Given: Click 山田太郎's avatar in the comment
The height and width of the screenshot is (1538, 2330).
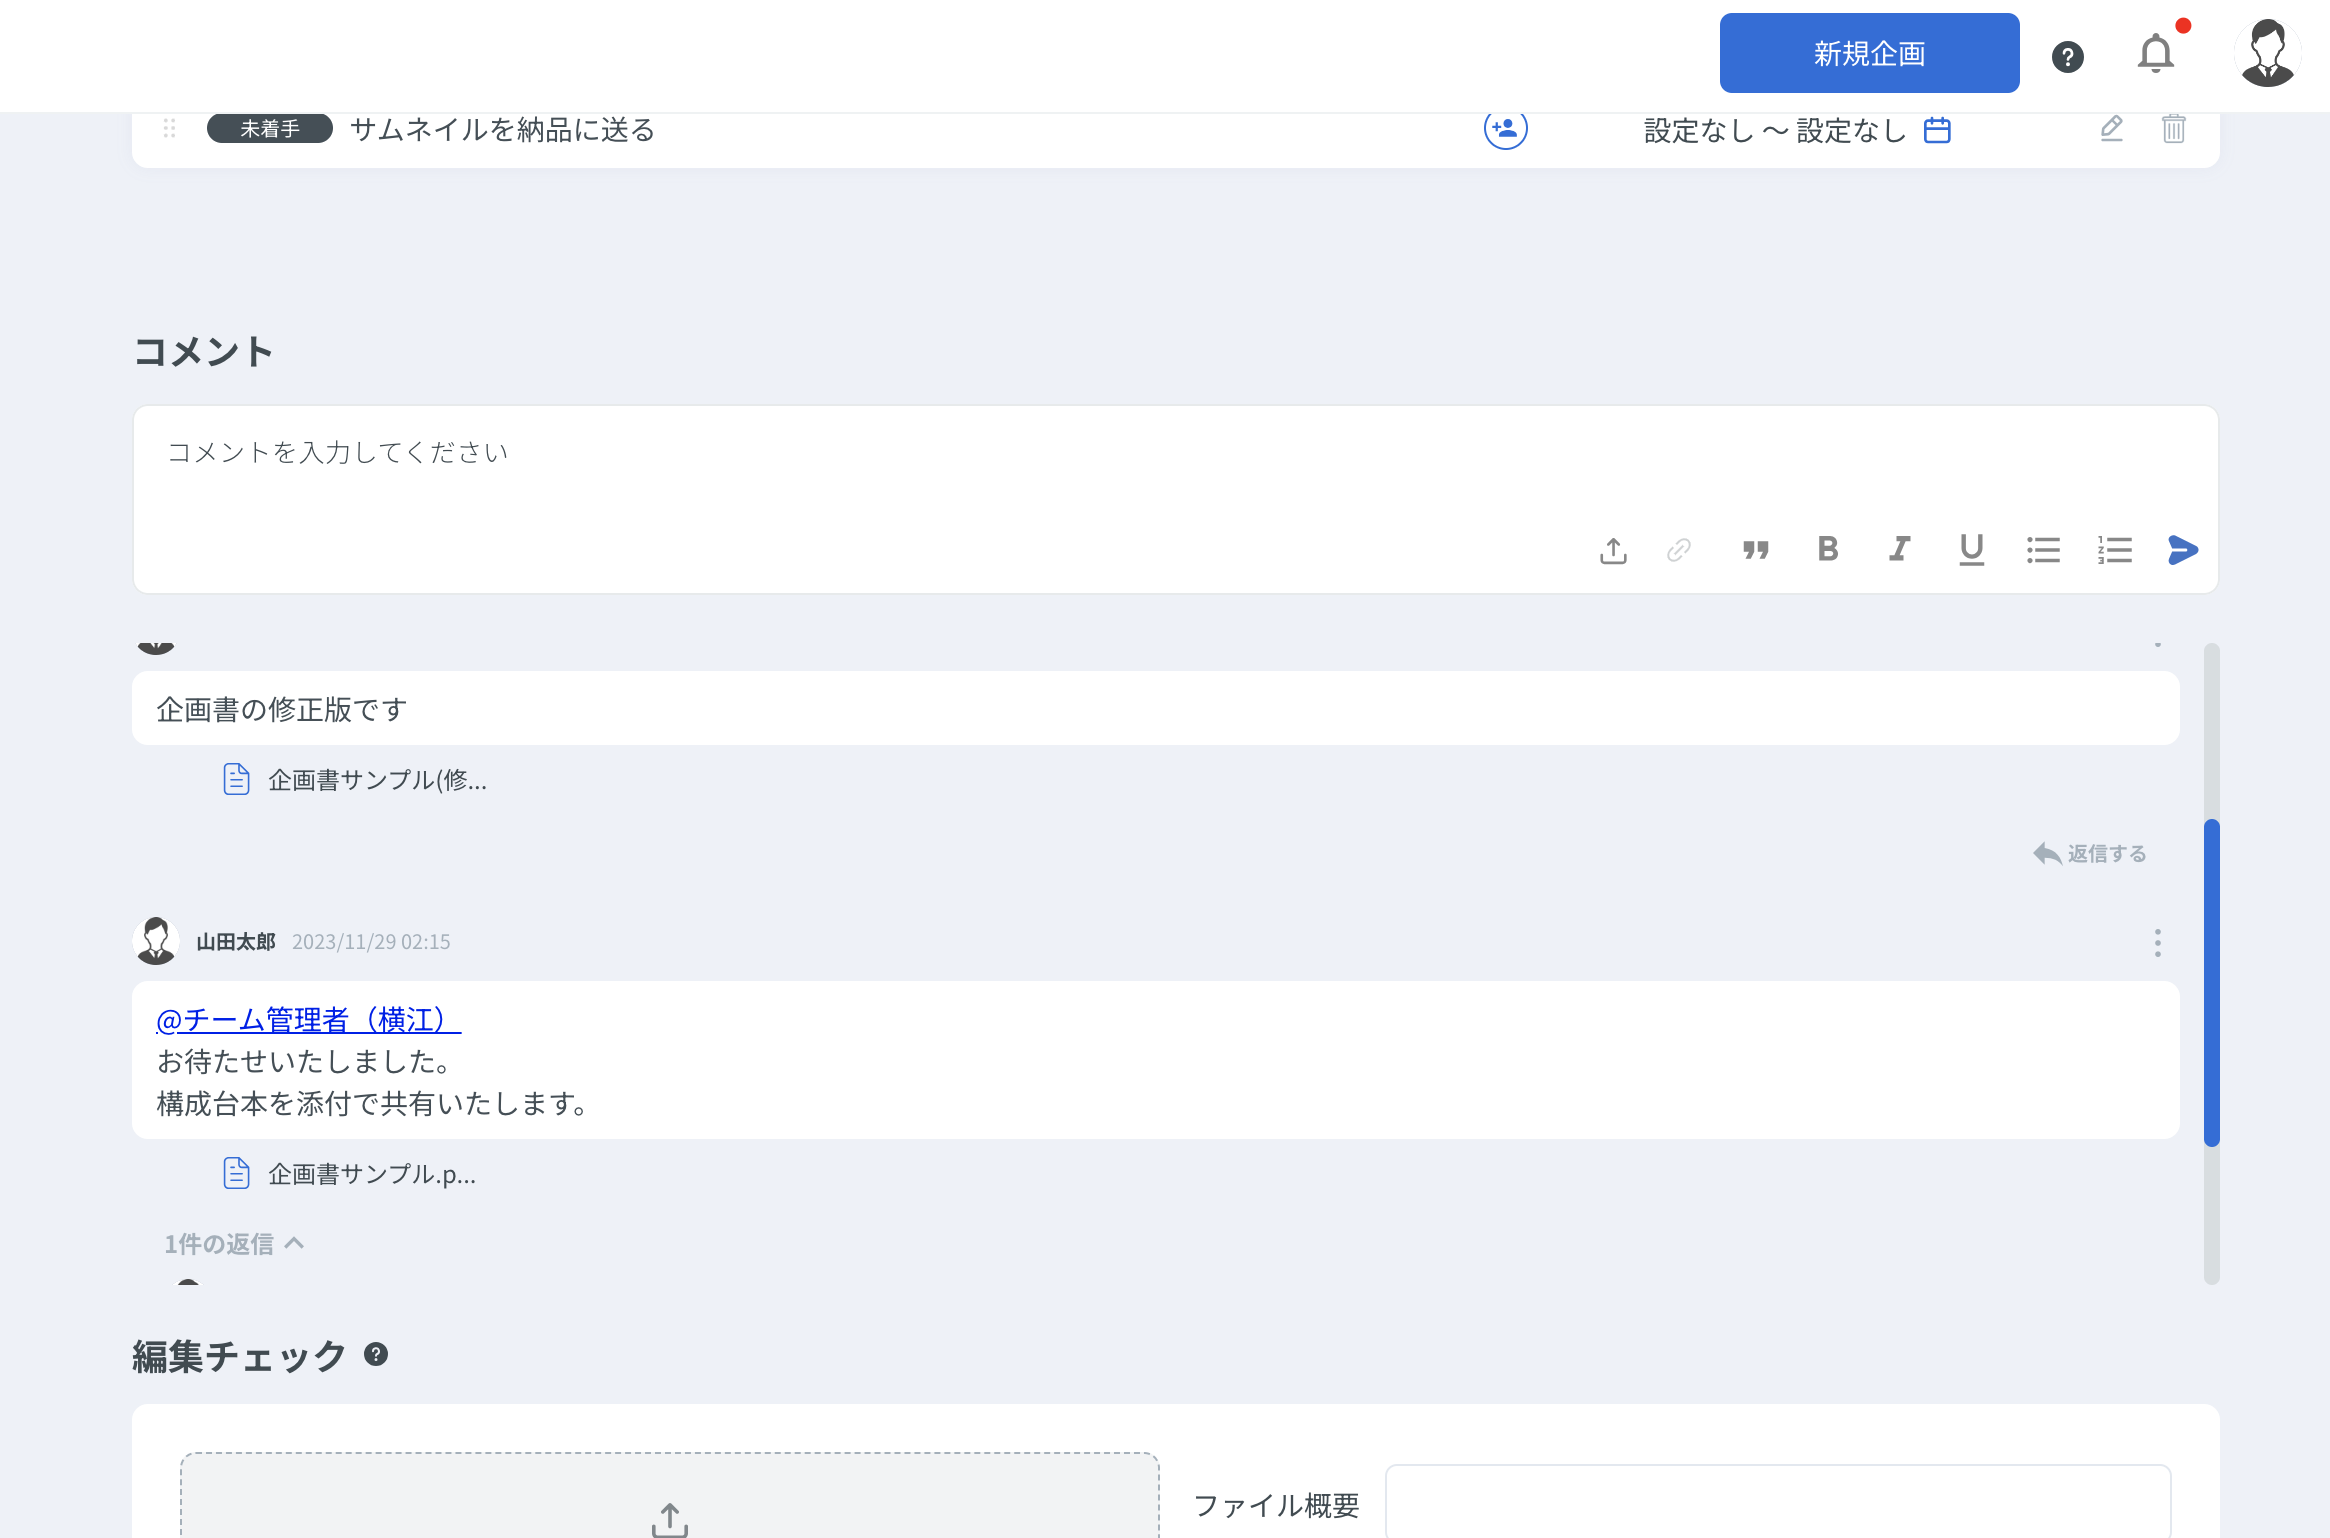Looking at the screenshot, I should [156, 941].
